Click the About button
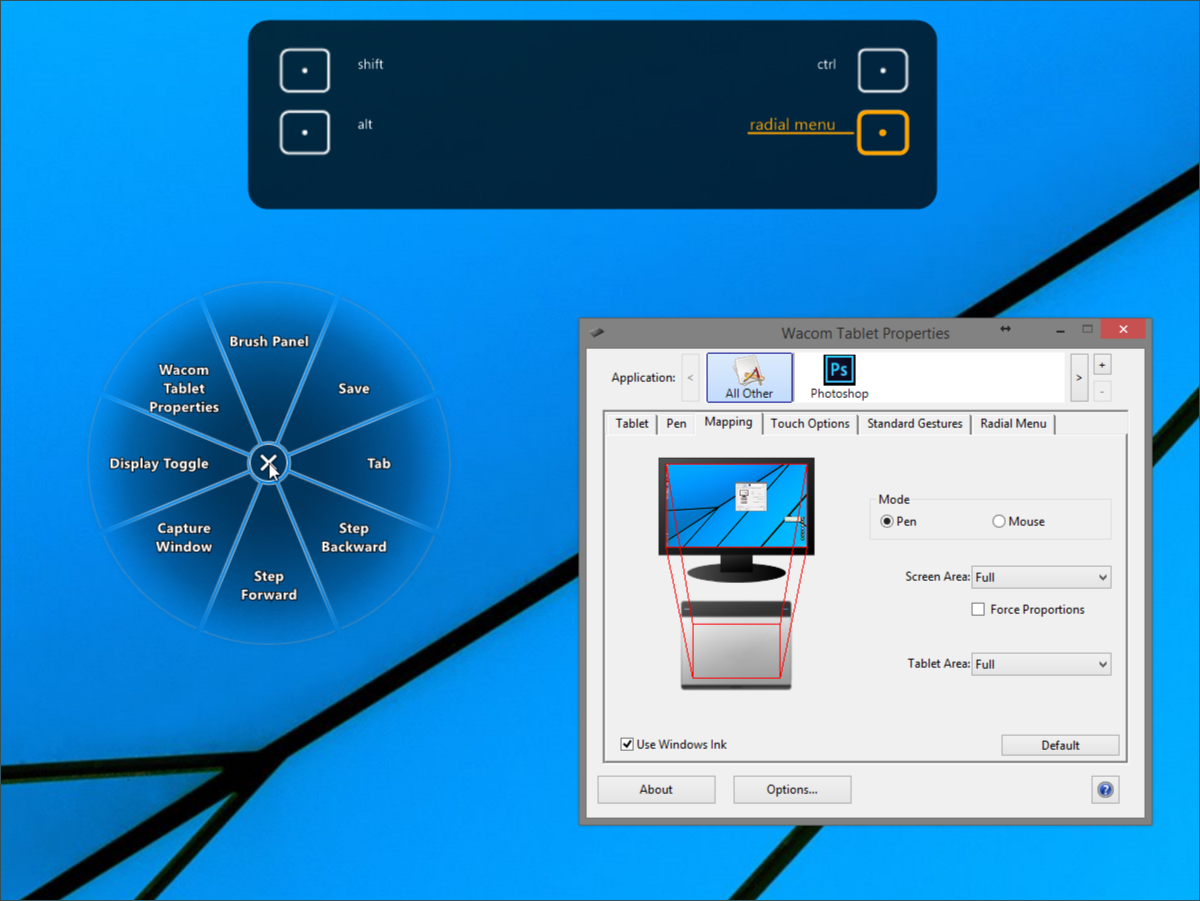 (656, 789)
